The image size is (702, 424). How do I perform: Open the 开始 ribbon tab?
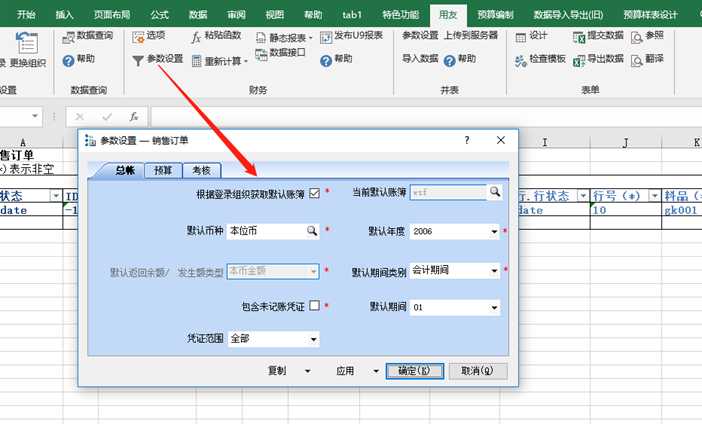click(26, 15)
